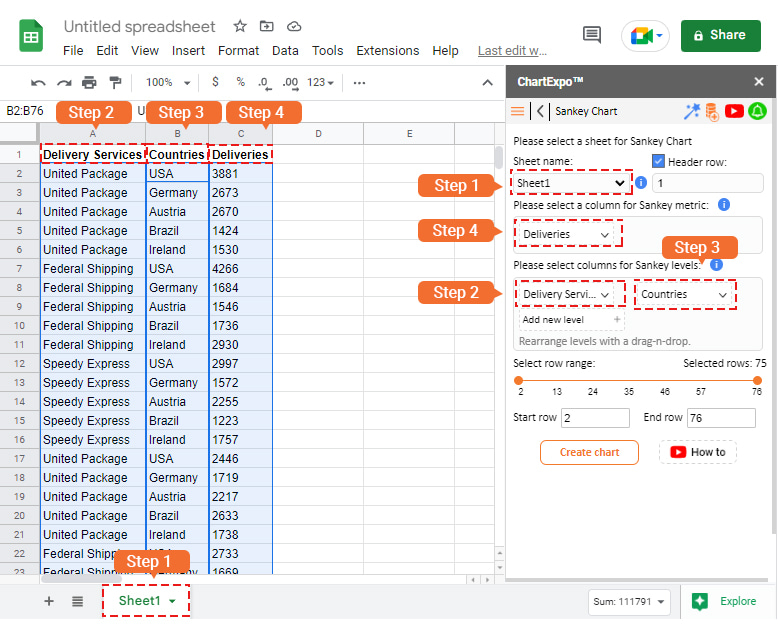Open the Edit menu
The height and width of the screenshot is (636, 778).
pos(107,51)
